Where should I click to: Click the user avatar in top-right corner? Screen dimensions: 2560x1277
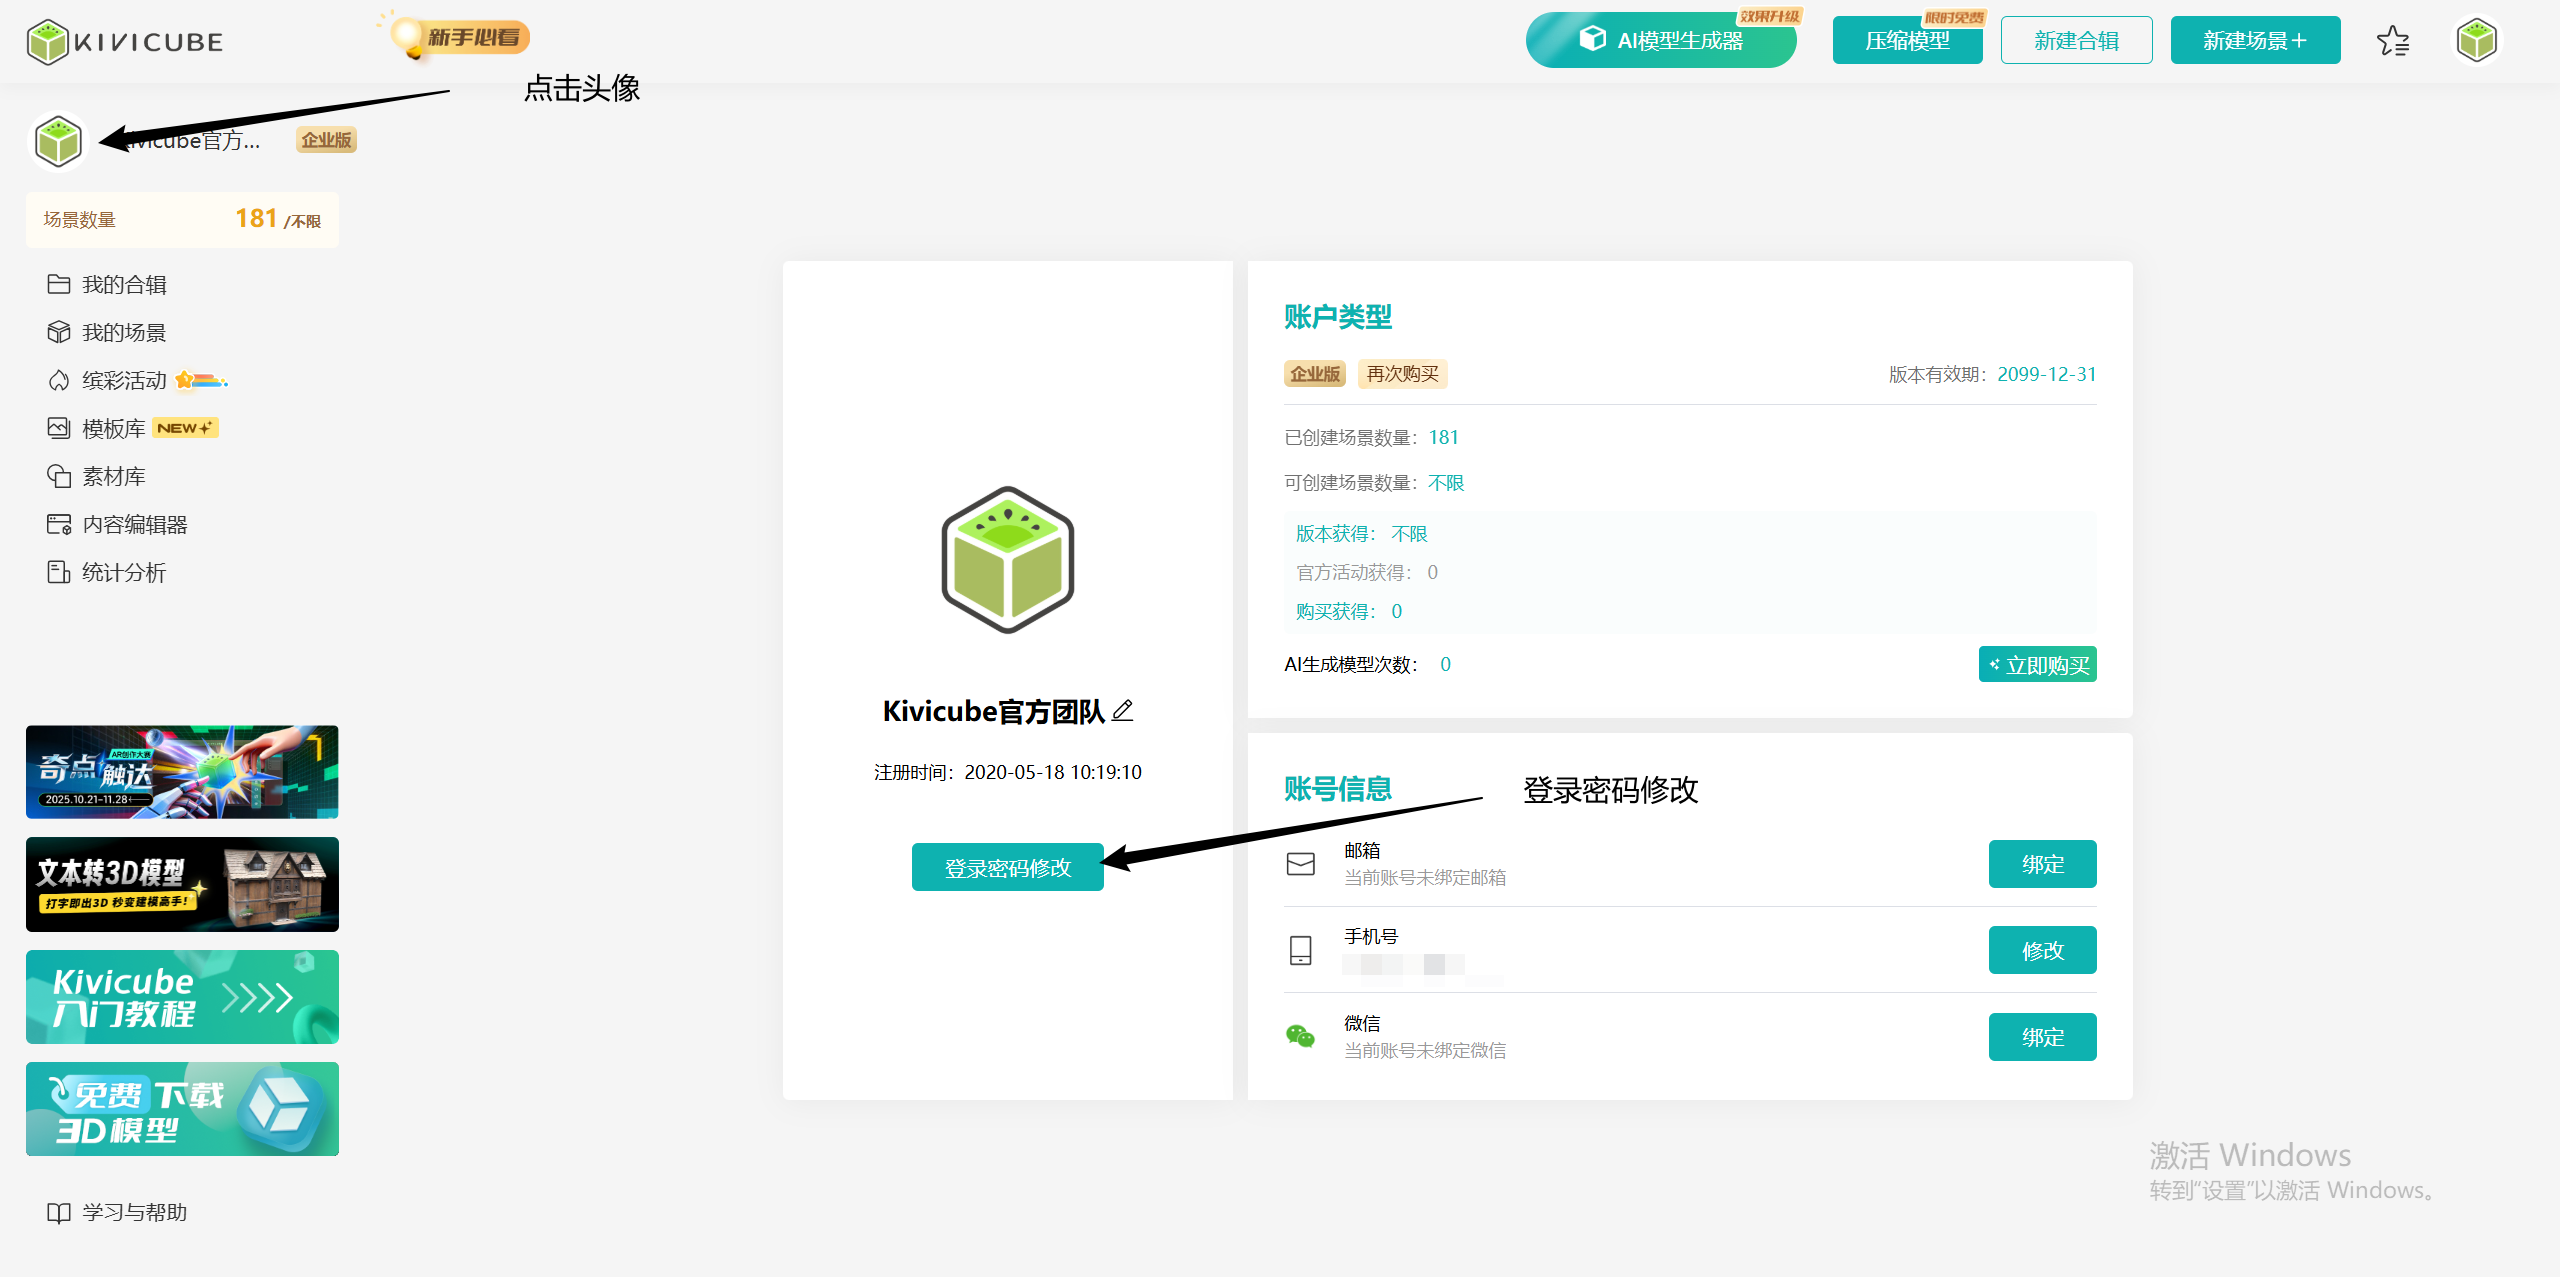click(2476, 41)
